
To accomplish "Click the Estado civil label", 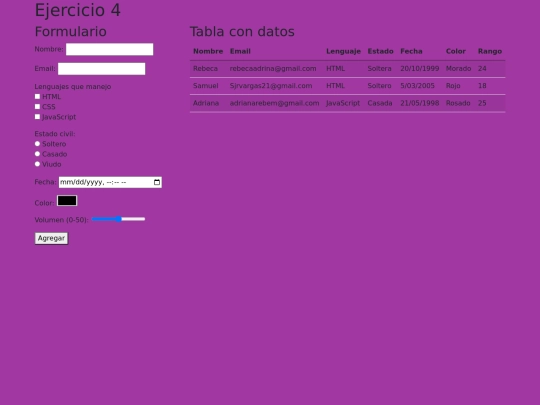I will (55, 134).
